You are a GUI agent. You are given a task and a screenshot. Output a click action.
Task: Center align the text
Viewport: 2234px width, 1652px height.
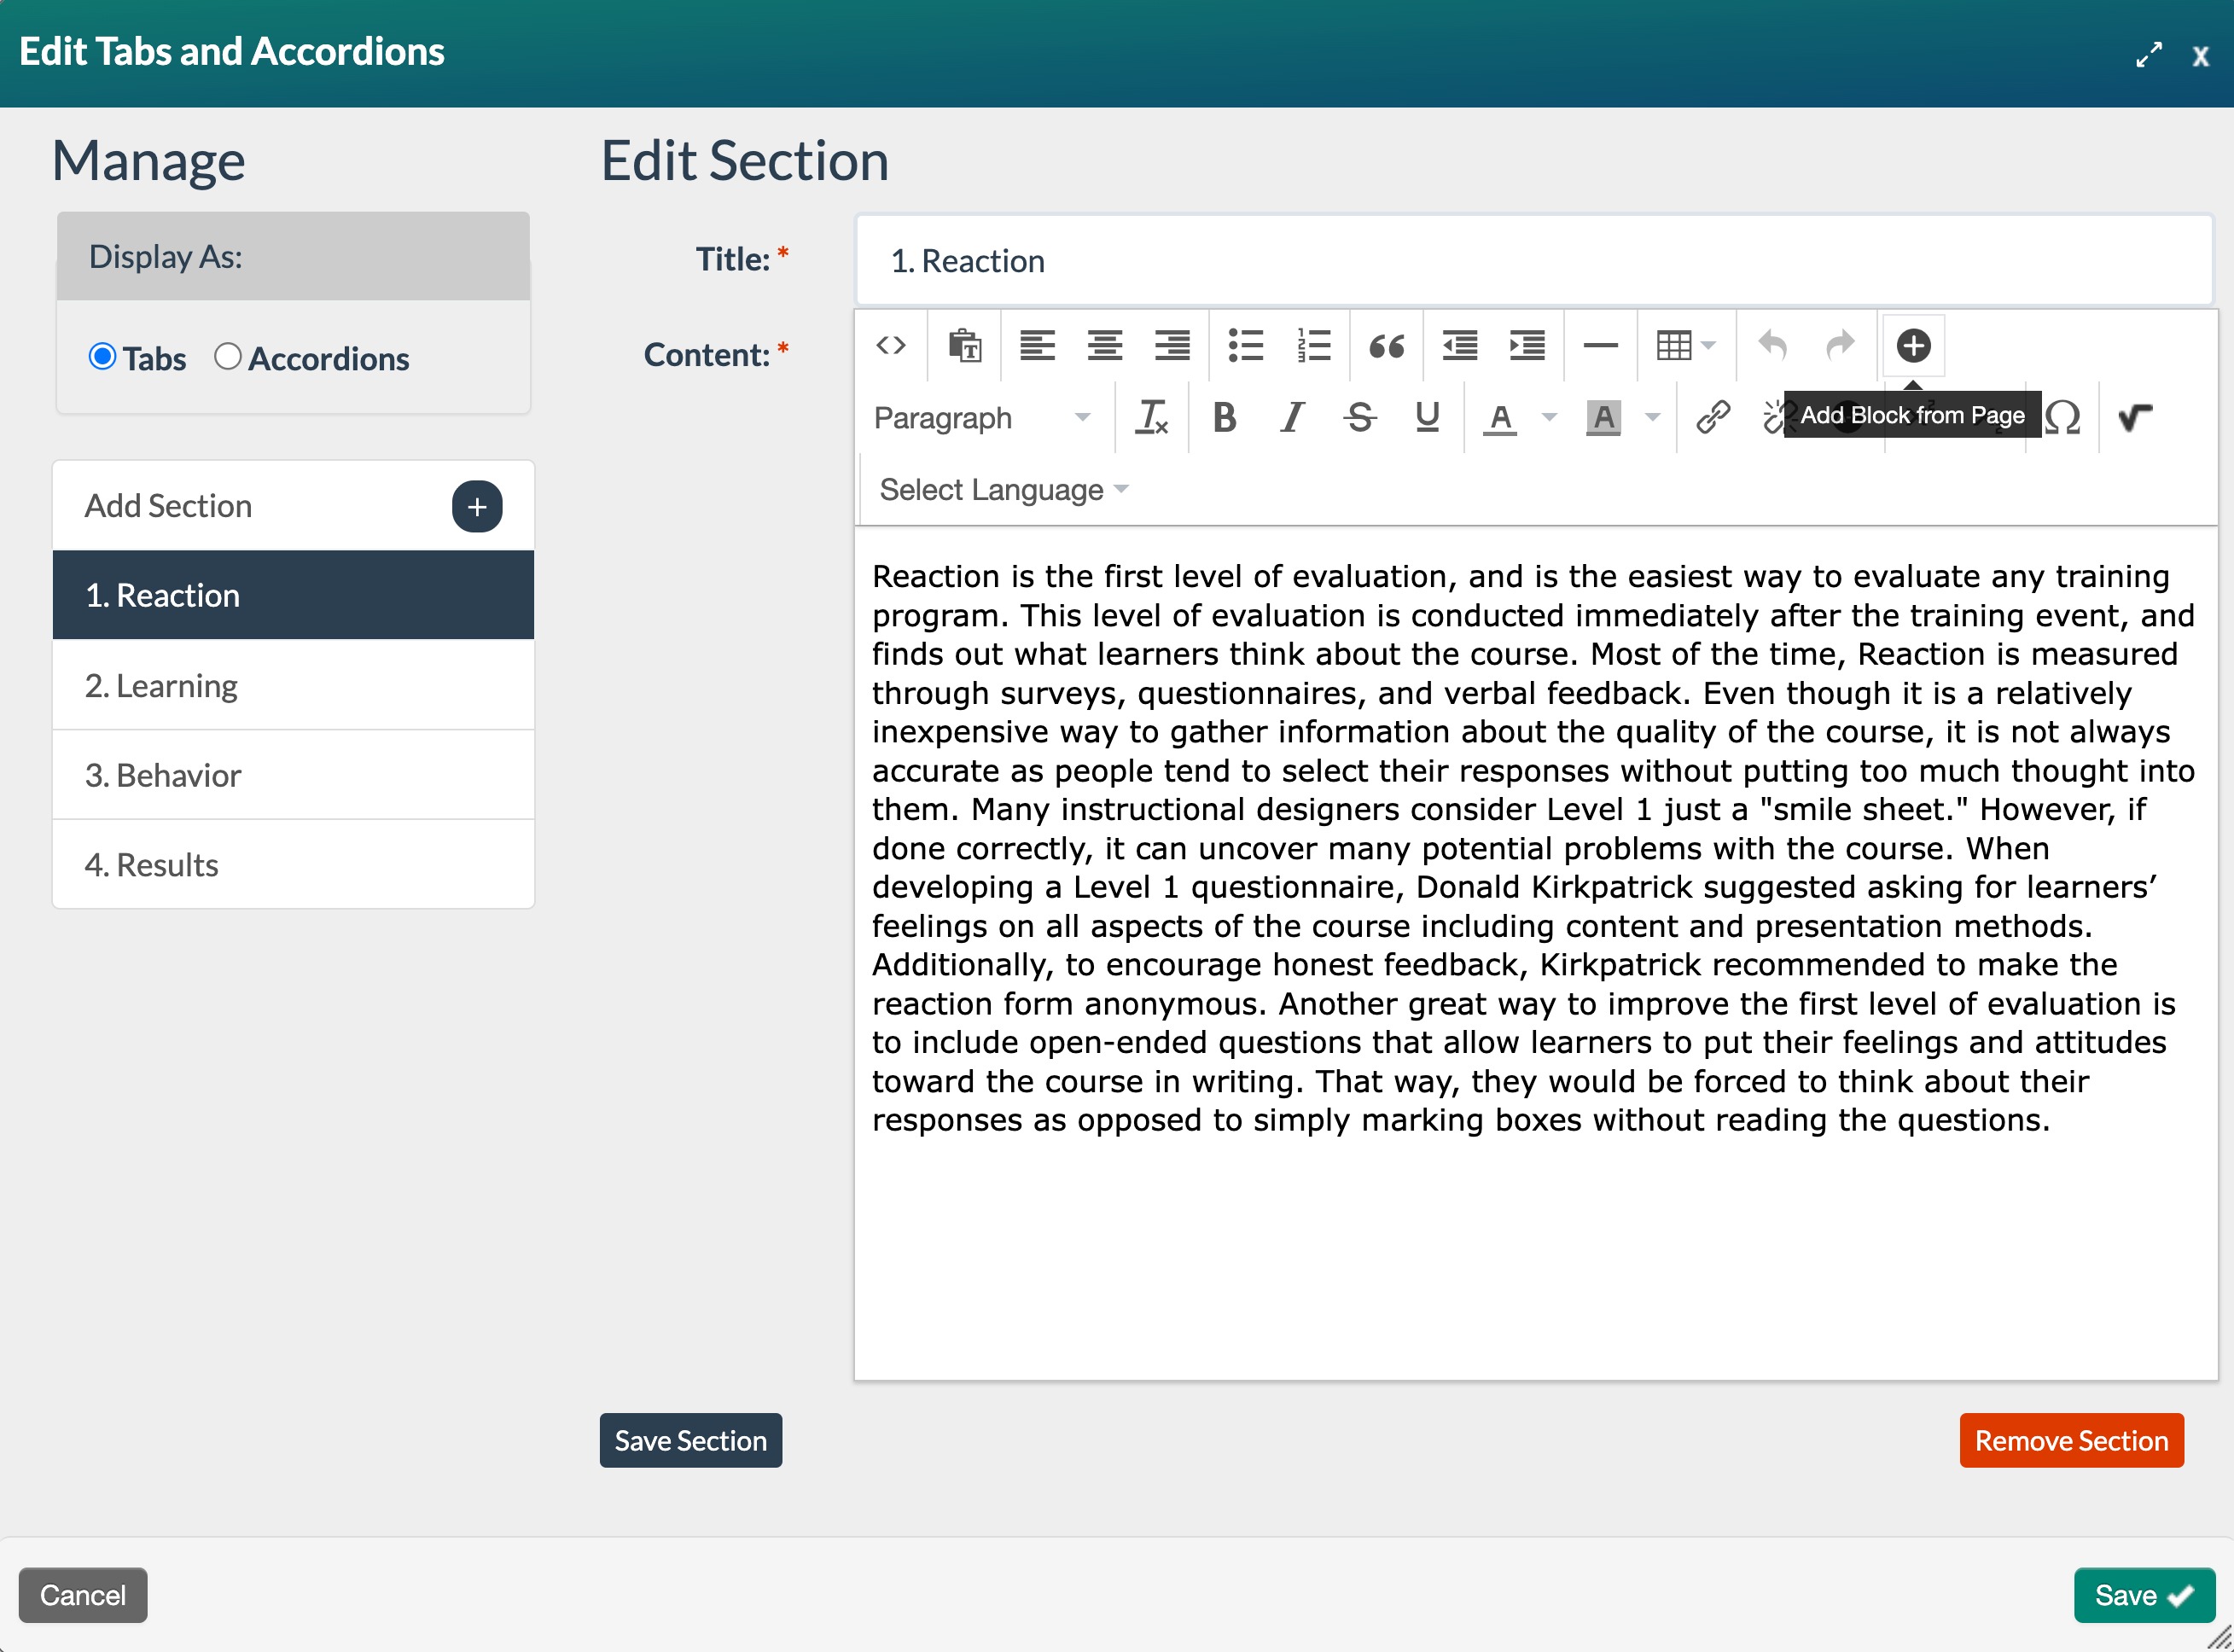pos(1104,346)
